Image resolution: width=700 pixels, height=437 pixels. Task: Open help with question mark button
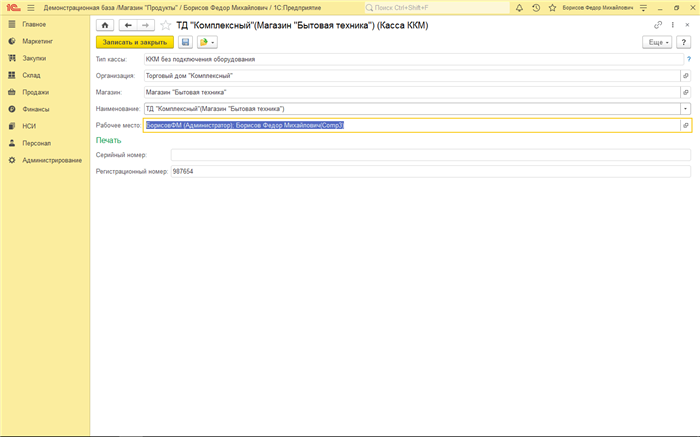[x=683, y=42]
